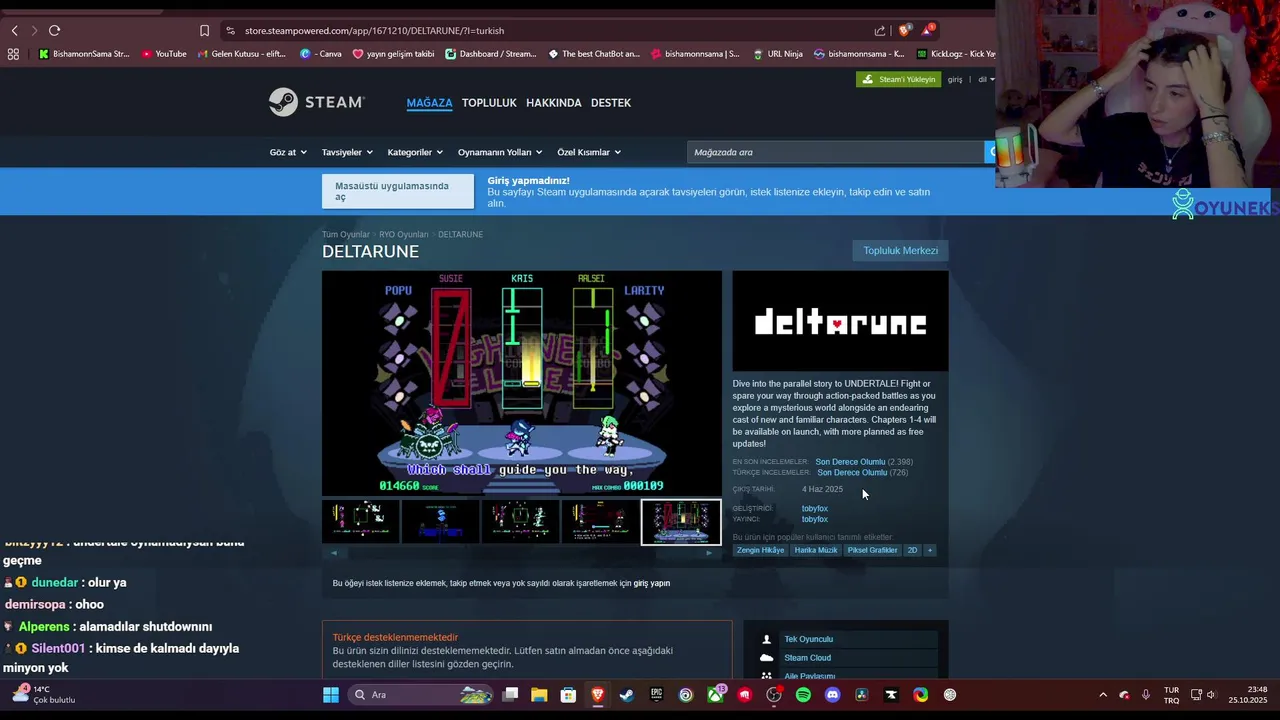Select the fourth screenshot thumbnail
The height and width of the screenshot is (720, 1280).
600,521
